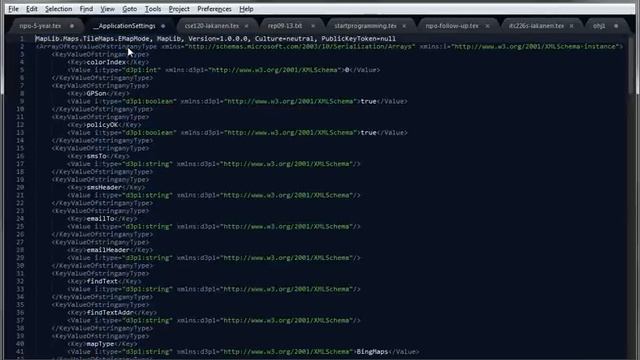Screen dimensions: 640x360
Task: Open the Selection menu
Action: (x=58, y=9)
